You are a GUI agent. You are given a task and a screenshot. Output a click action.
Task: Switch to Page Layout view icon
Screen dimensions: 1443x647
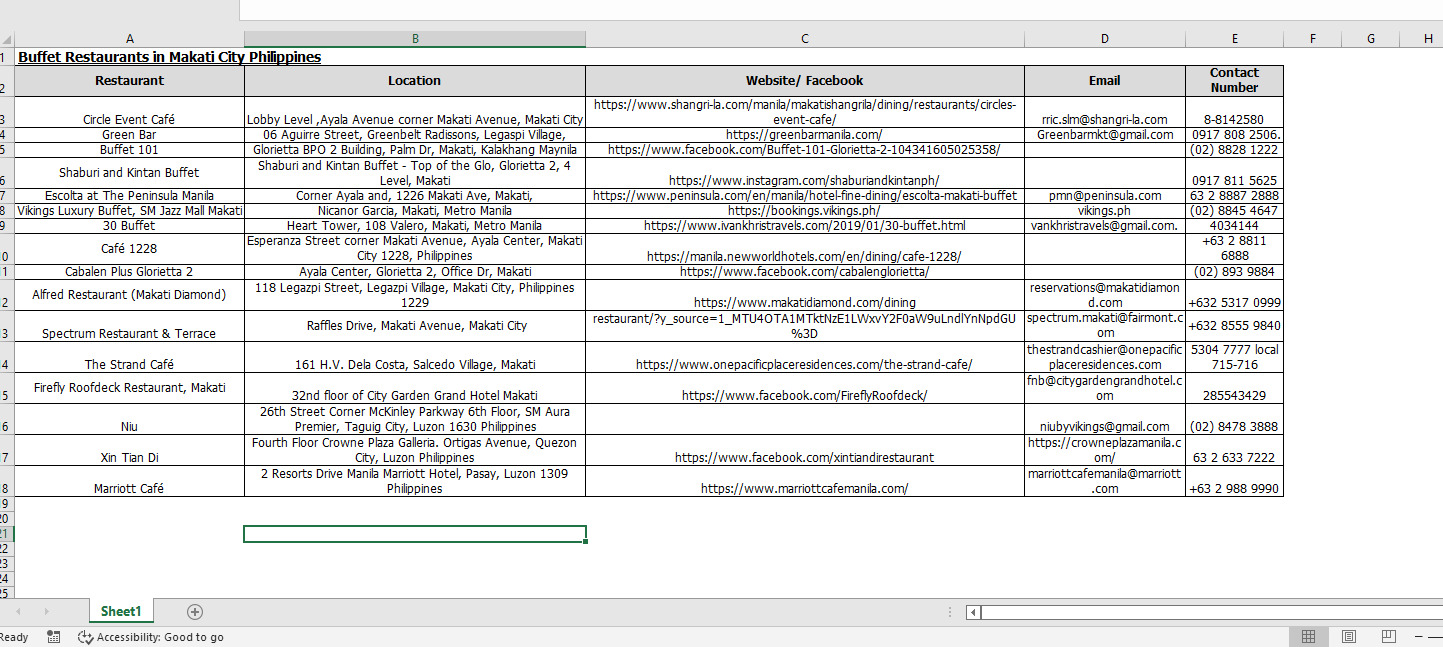click(x=1348, y=637)
